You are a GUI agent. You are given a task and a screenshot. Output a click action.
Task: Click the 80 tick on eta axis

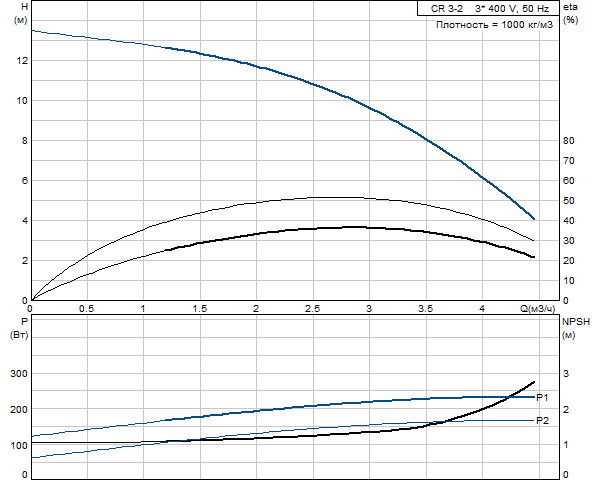click(569, 140)
